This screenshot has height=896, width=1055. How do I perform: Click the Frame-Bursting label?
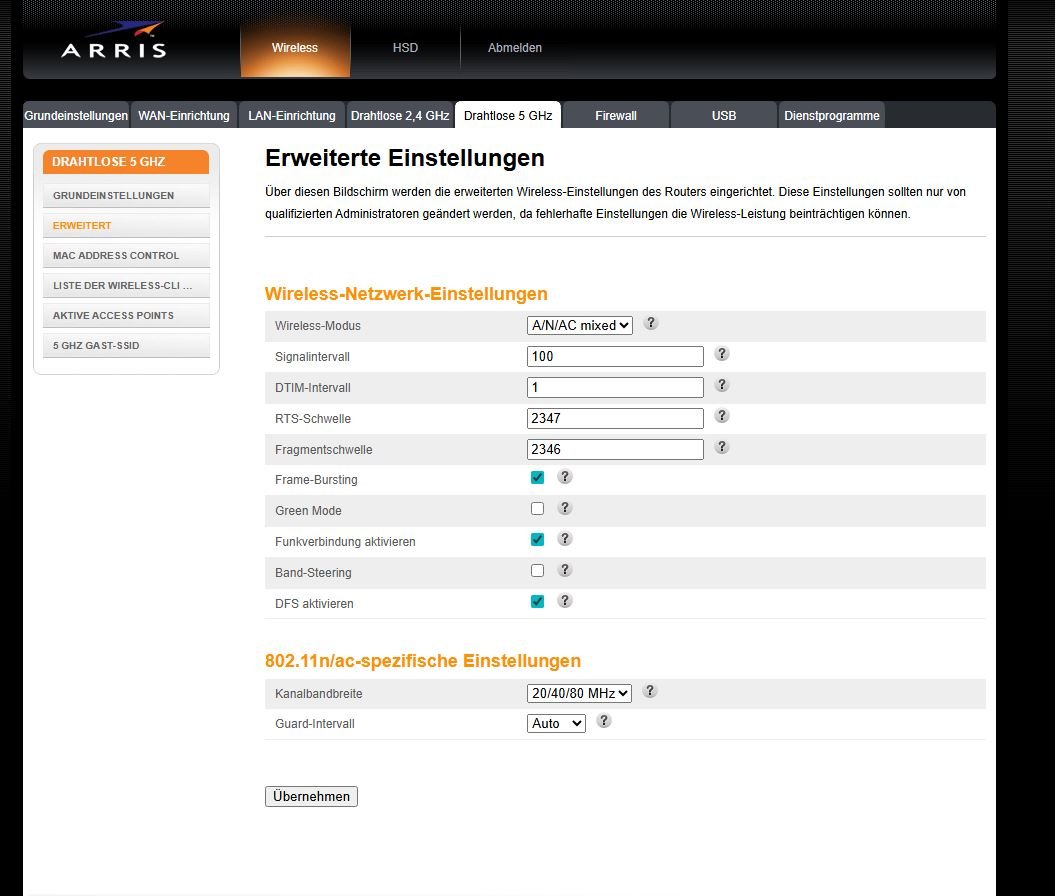(316, 480)
